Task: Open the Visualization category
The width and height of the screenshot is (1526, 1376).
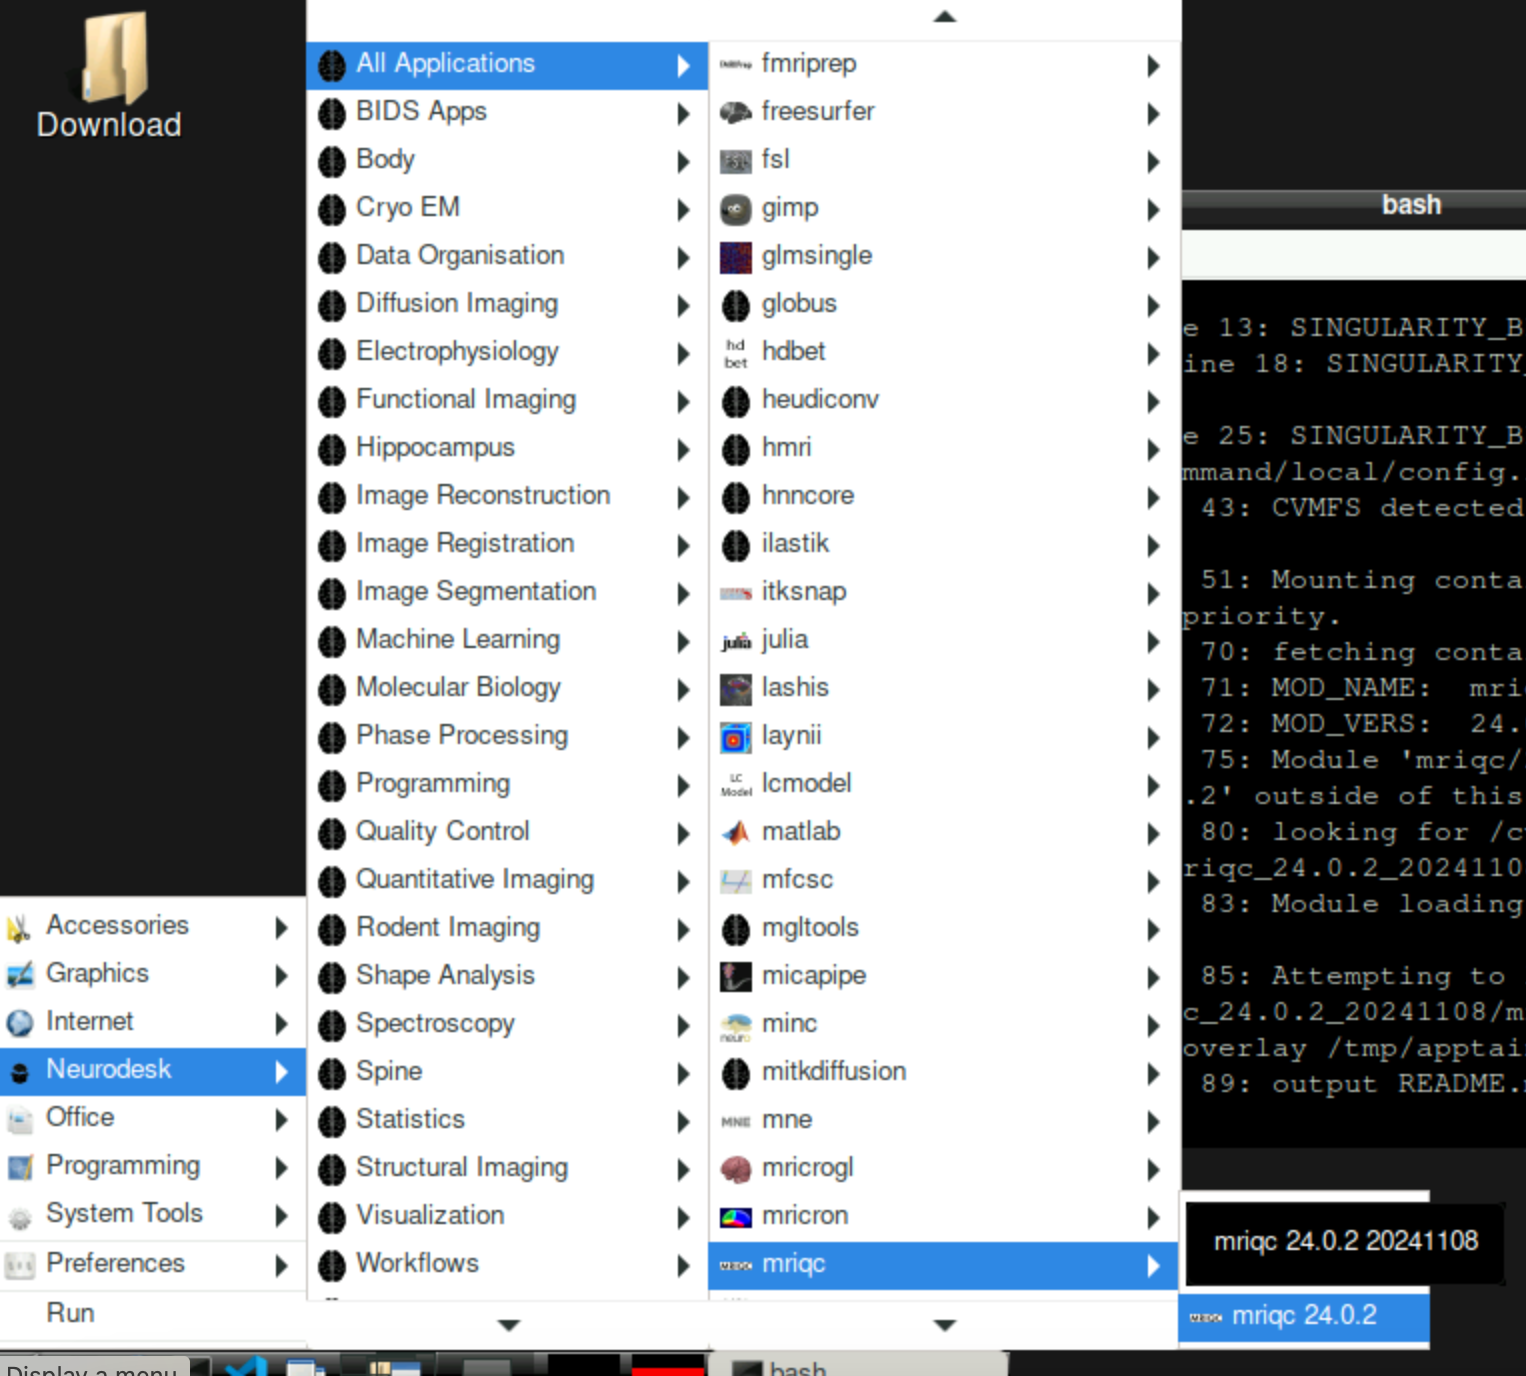Action: tap(507, 1216)
